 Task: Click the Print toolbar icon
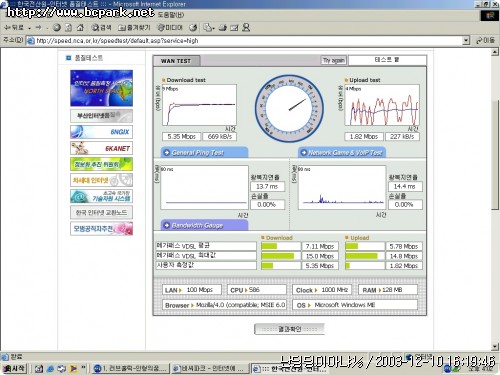point(223,28)
